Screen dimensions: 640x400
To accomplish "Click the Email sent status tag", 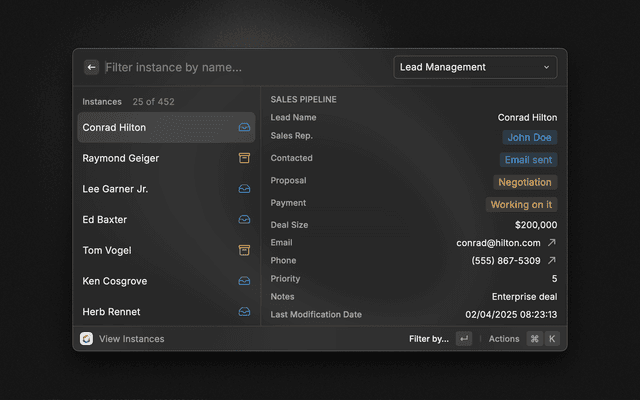I will coord(528,160).
